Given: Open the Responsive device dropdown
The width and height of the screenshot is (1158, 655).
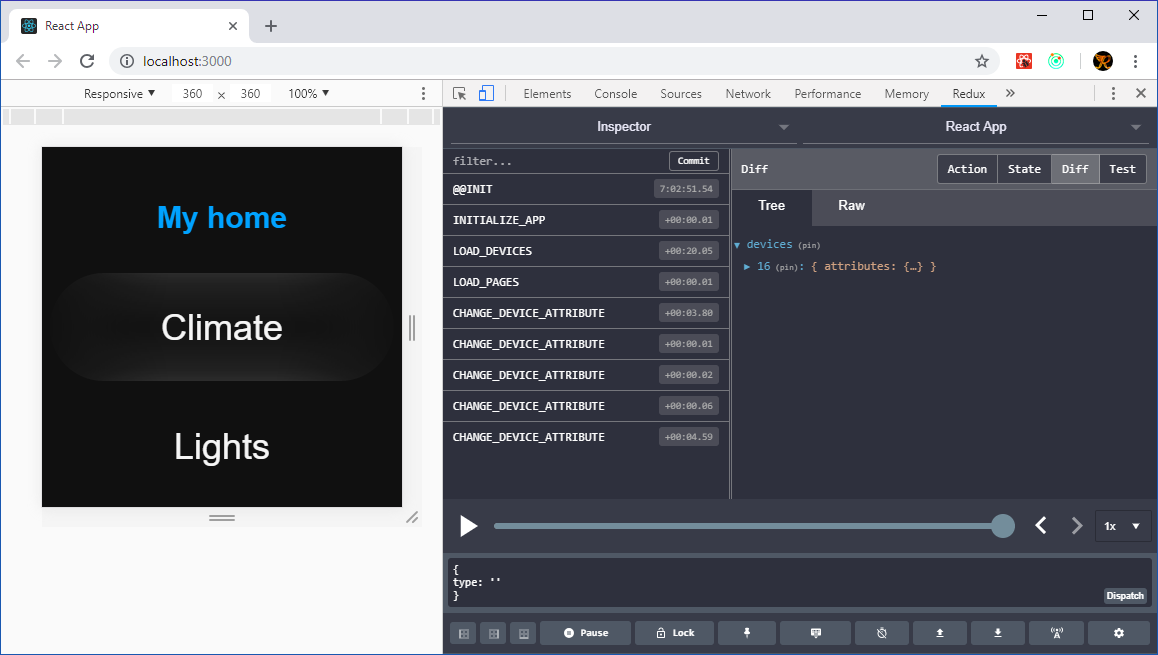Looking at the screenshot, I should click(120, 94).
